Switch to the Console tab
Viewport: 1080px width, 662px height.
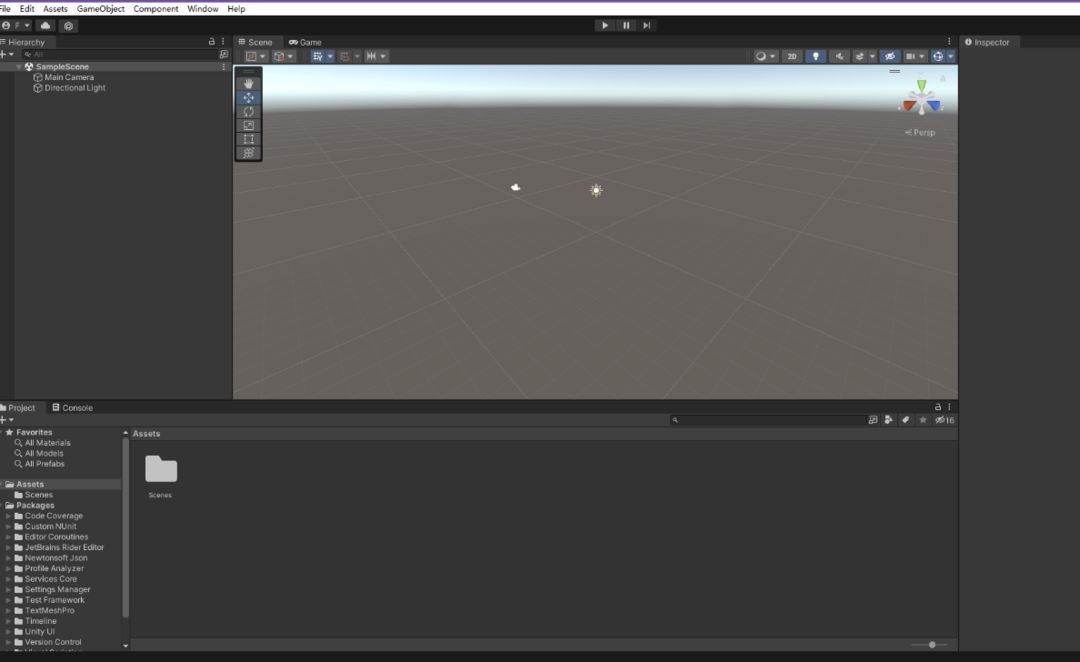click(72, 408)
